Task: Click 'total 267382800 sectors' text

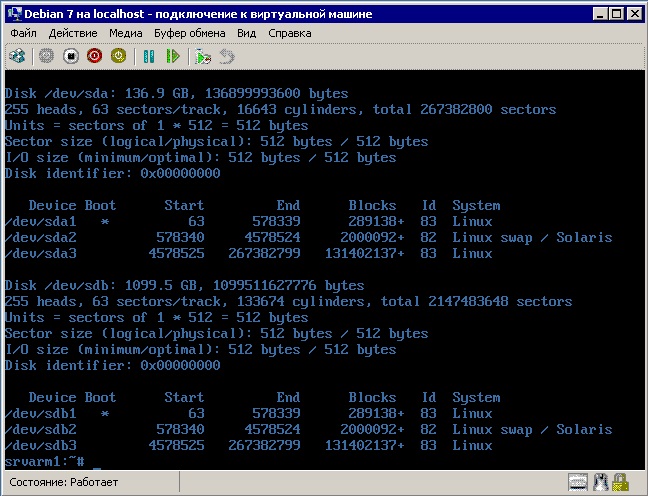Action: coord(465,110)
